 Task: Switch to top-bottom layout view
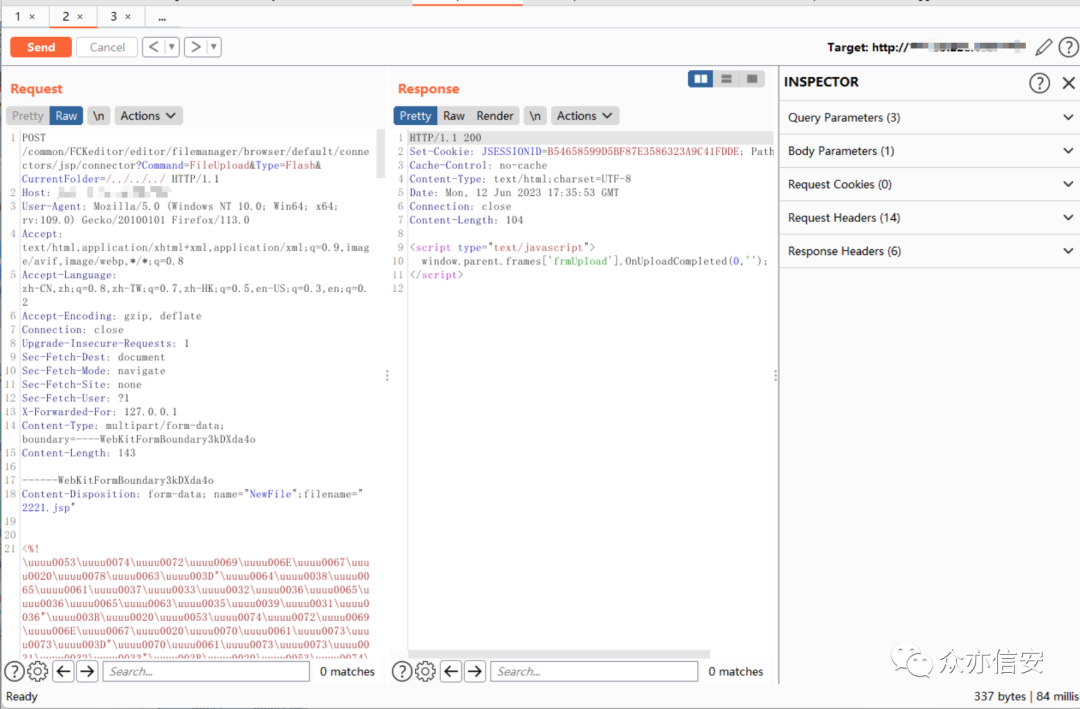tap(726, 79)
